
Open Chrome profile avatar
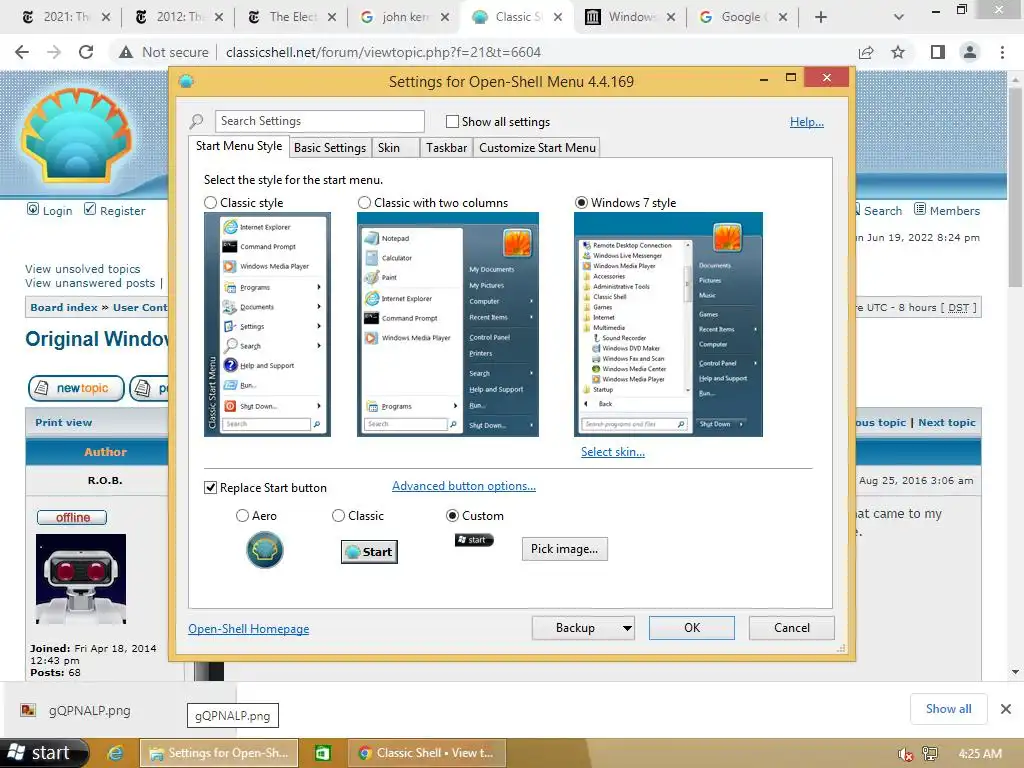pos(970,52)
